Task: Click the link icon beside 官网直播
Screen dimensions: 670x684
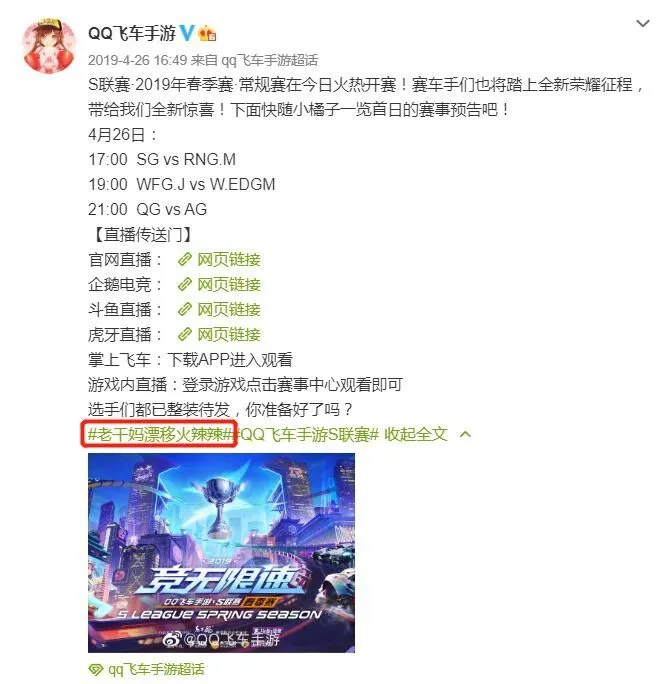Action: click(x=185, y=260)
